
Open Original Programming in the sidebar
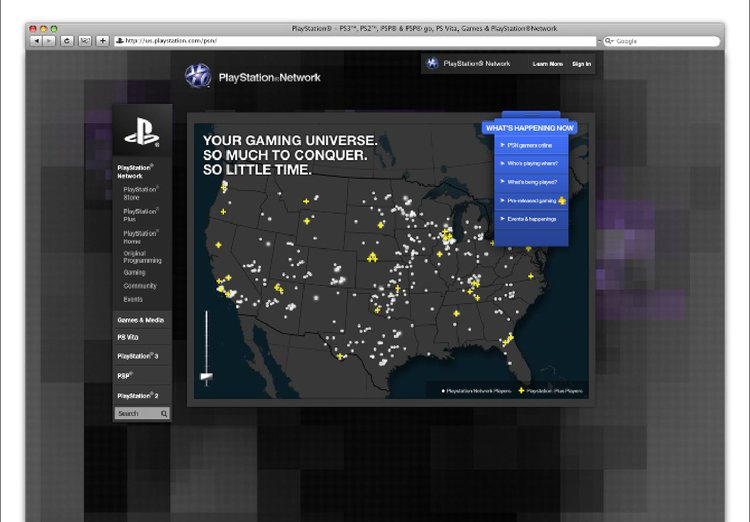[x=142, y=257]
